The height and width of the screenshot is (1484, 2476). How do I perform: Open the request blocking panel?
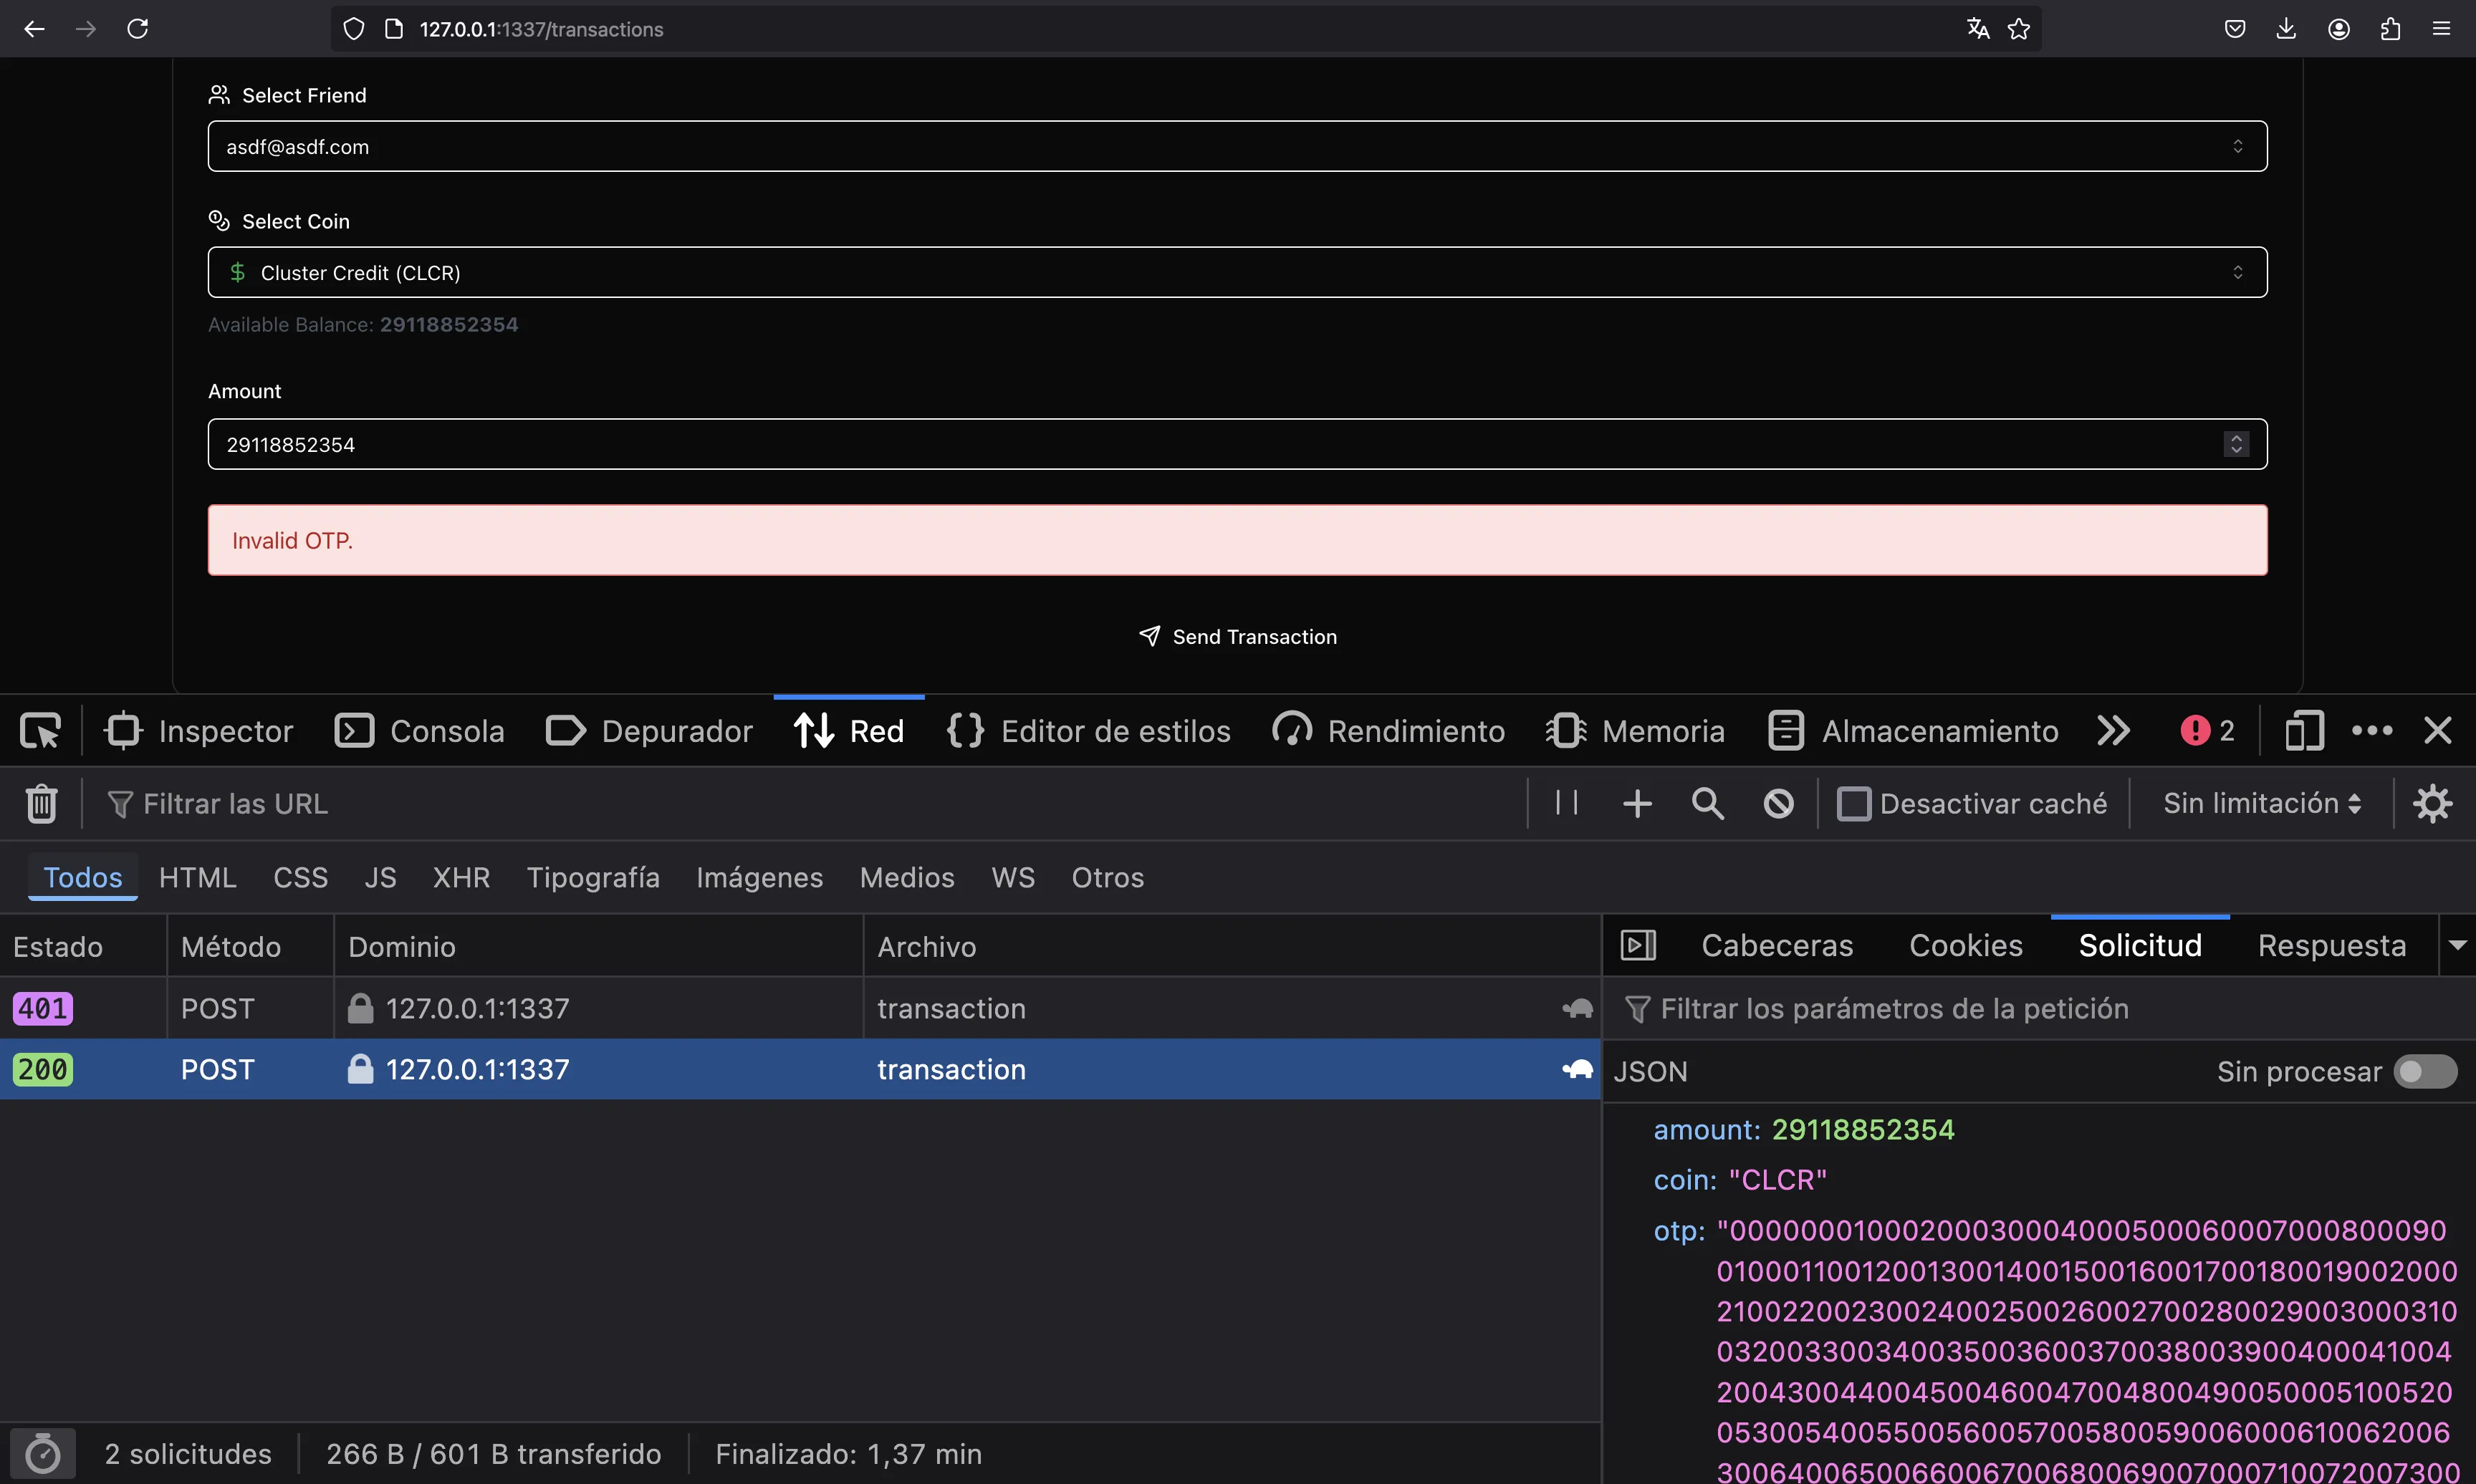1779,804
